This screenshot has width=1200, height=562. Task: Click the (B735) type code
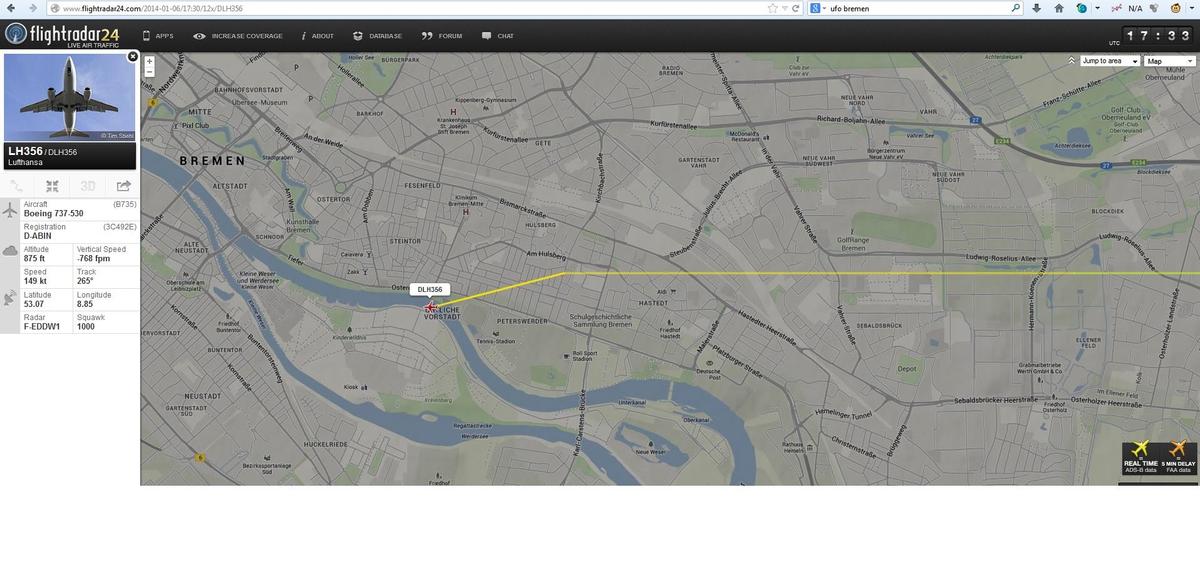(x=124, y=204)
